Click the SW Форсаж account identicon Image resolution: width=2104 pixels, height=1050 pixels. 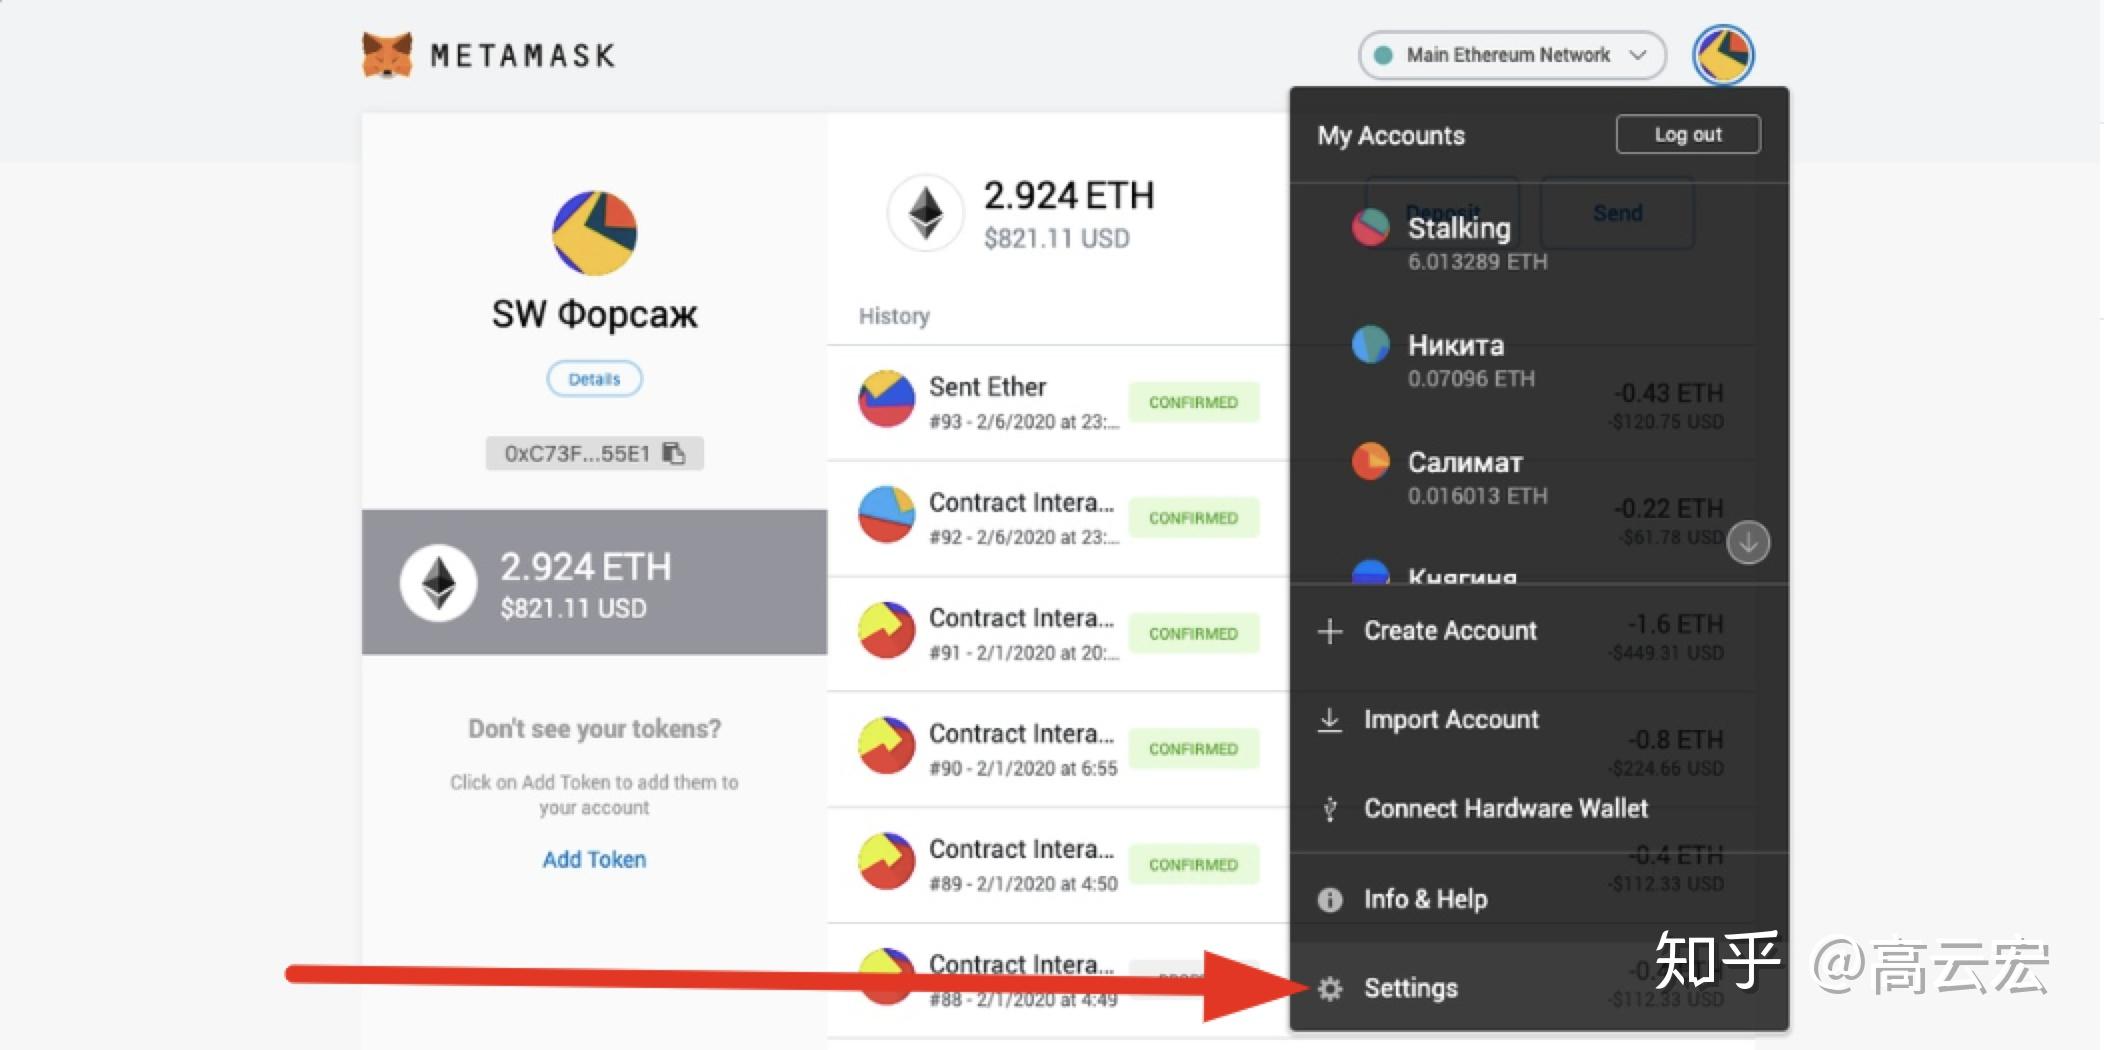click(594, 233)
